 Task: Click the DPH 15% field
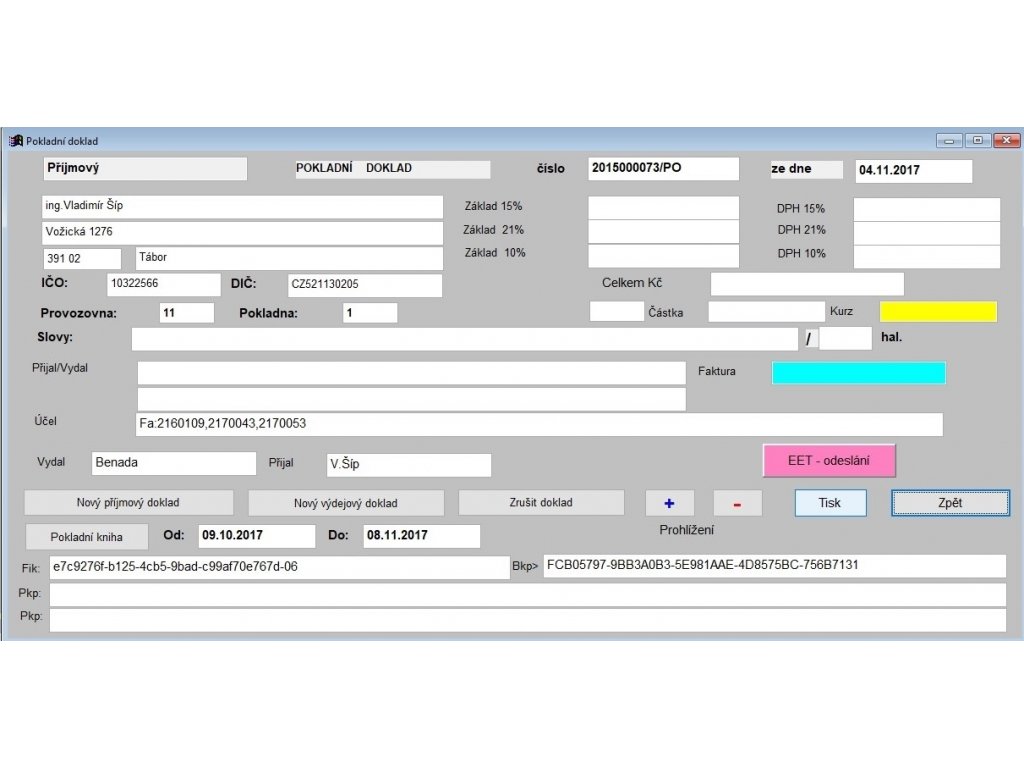(926, 210)
